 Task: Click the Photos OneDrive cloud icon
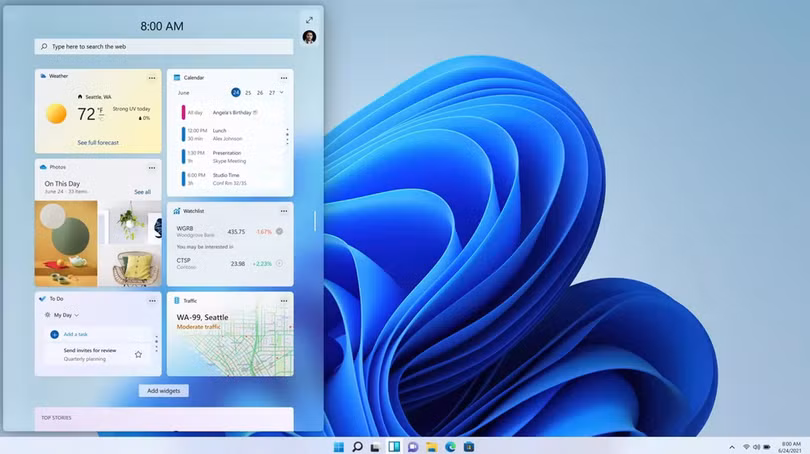pyautogui.click(x=43, y=167)
